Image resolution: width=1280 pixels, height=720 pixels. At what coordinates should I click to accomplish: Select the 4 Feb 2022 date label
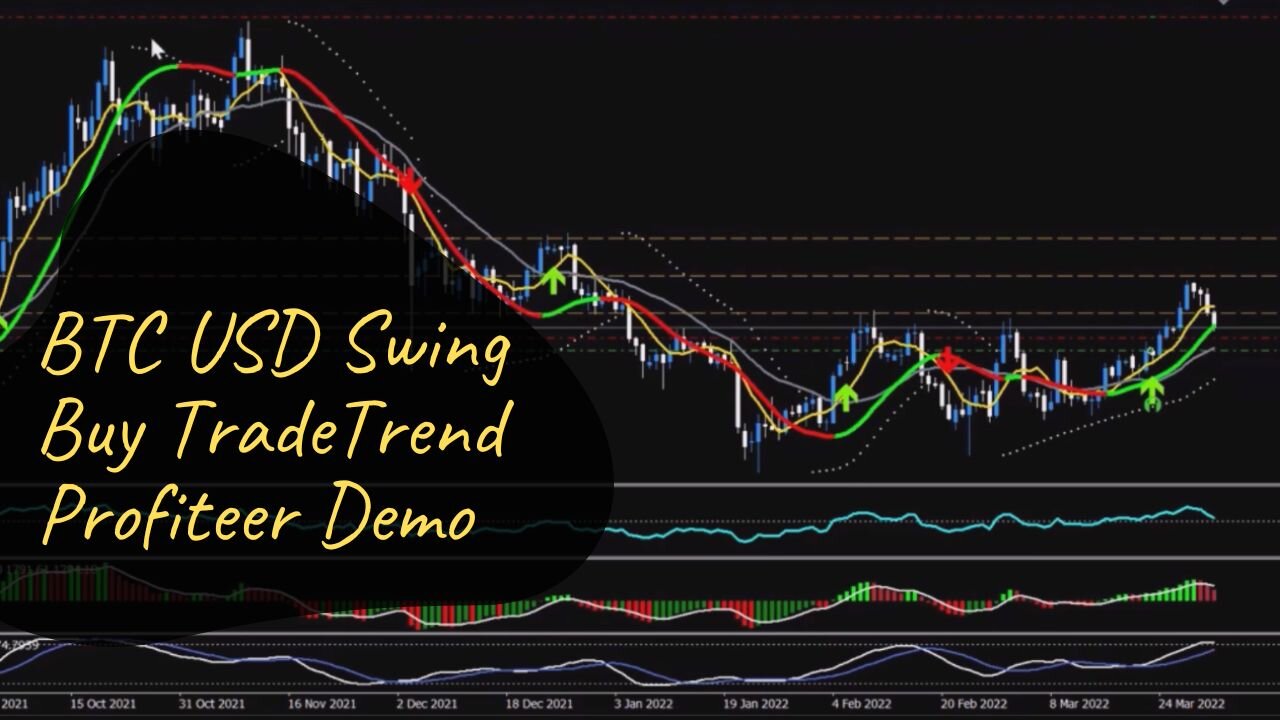coord(861,705)
